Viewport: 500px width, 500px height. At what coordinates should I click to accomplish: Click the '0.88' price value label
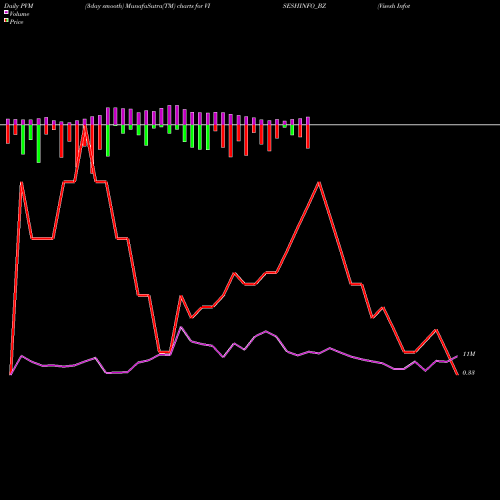pyautogui.click(x=469, y=373)
